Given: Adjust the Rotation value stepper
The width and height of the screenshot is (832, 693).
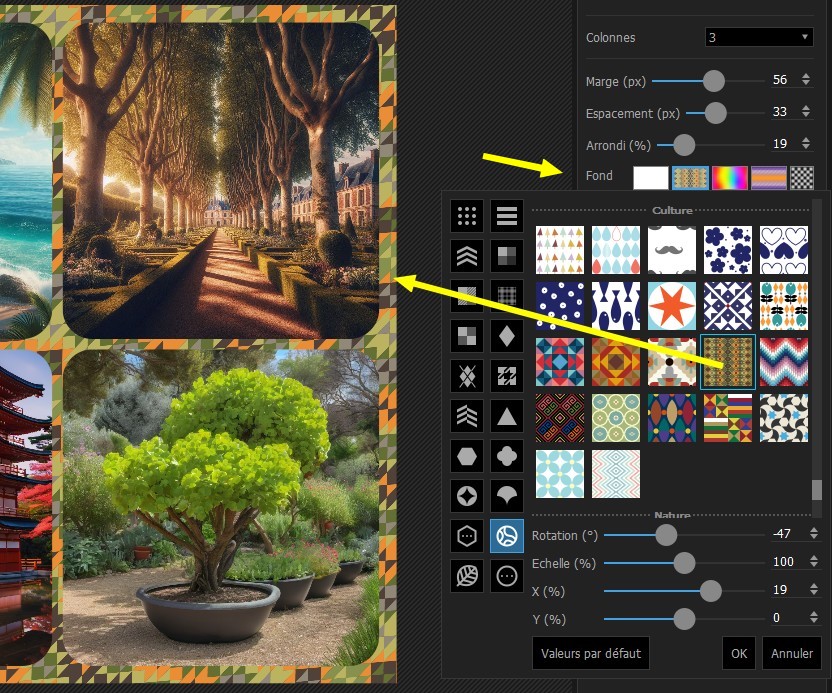Looking at the screenshot, I should point(814,533).
